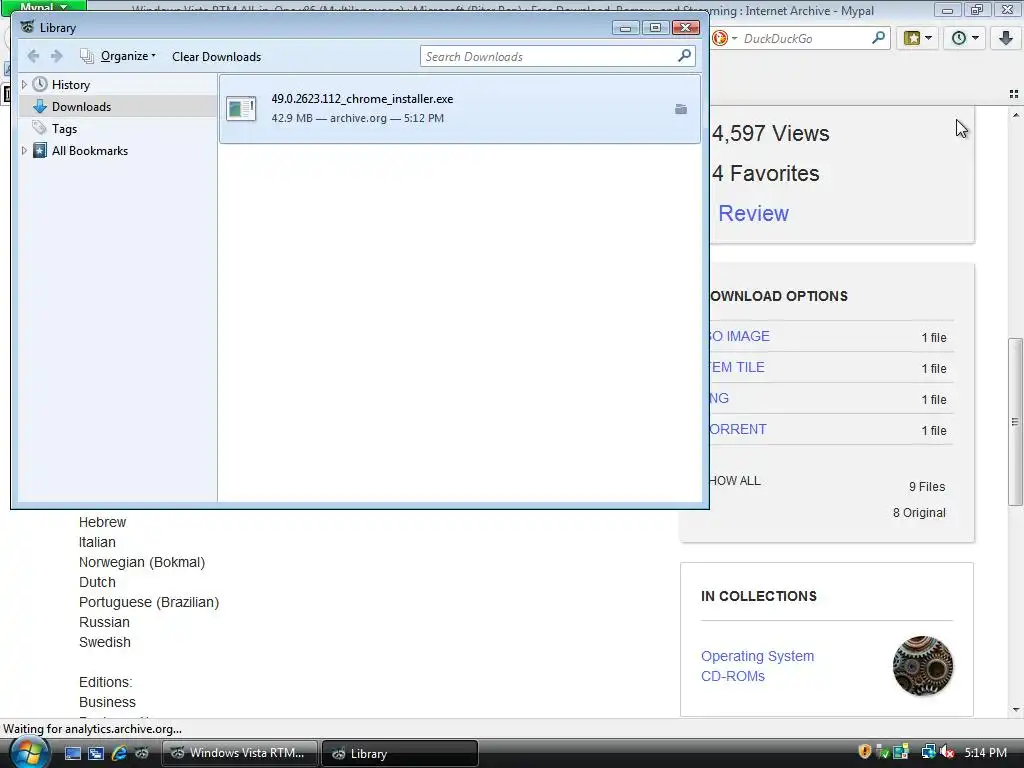Click the Hebrew language text
1024x768 pixels.
click(x=103, y=522)
